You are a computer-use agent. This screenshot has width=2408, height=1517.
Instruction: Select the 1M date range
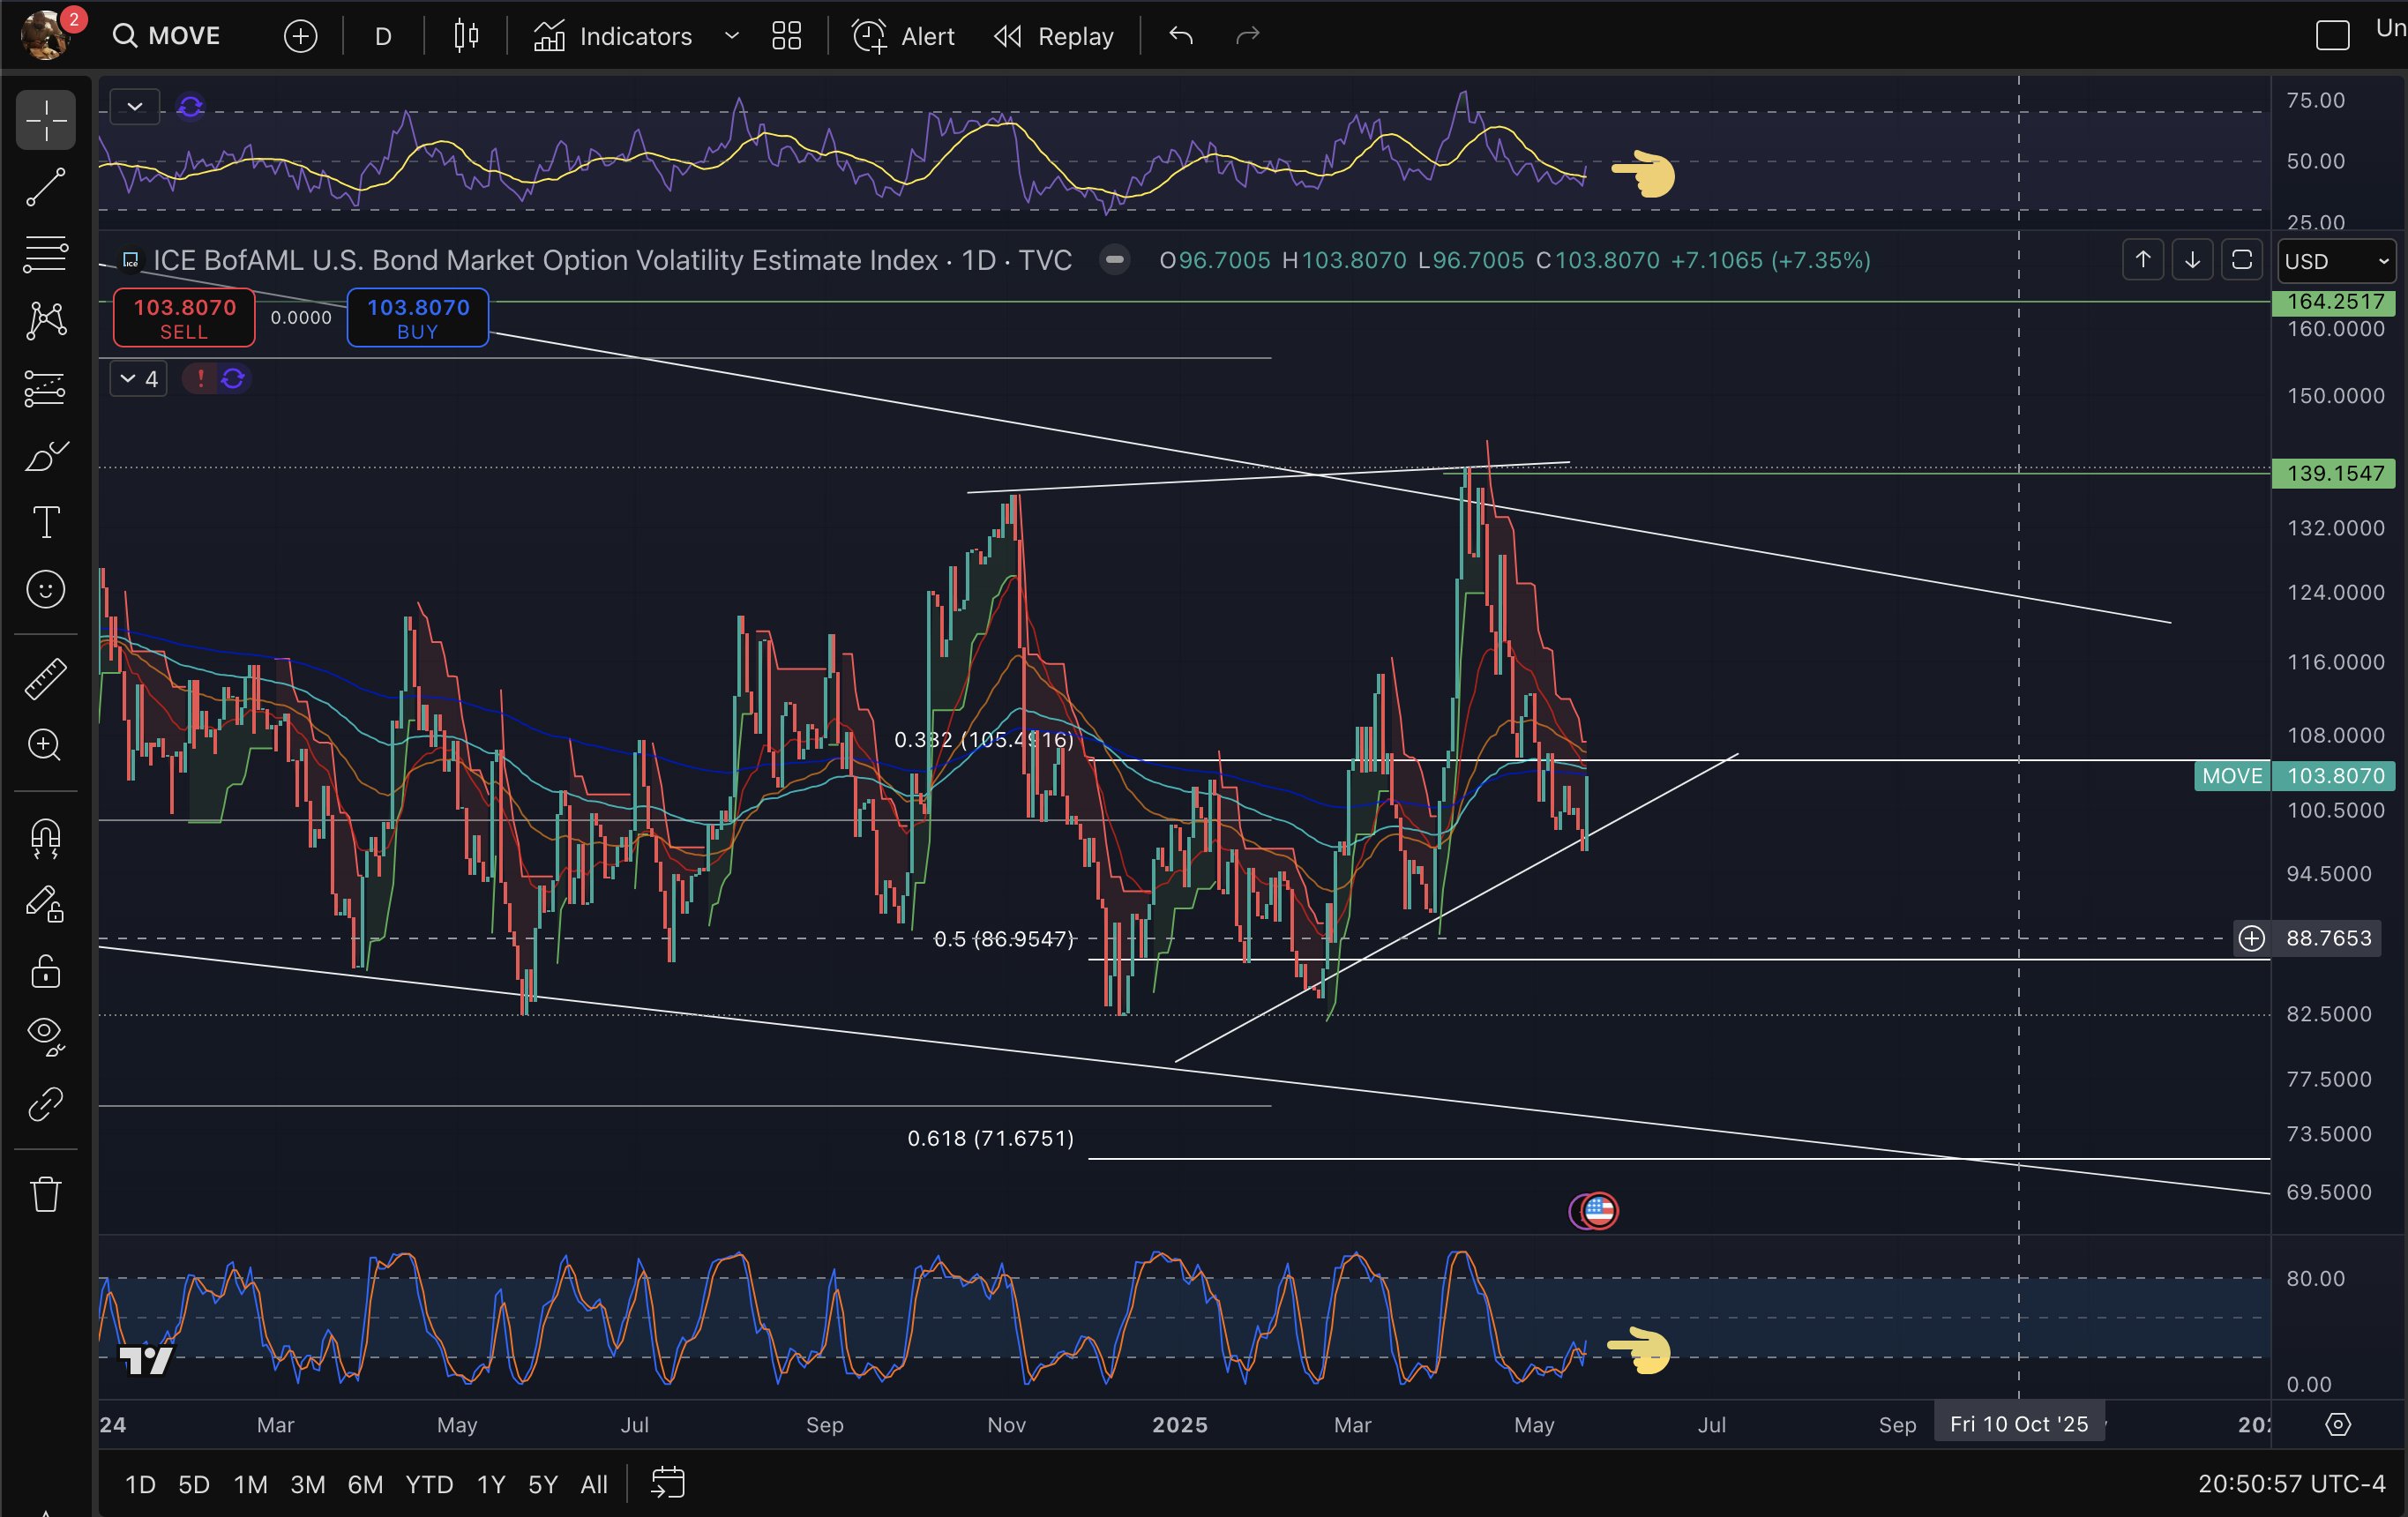[250, 1484]
